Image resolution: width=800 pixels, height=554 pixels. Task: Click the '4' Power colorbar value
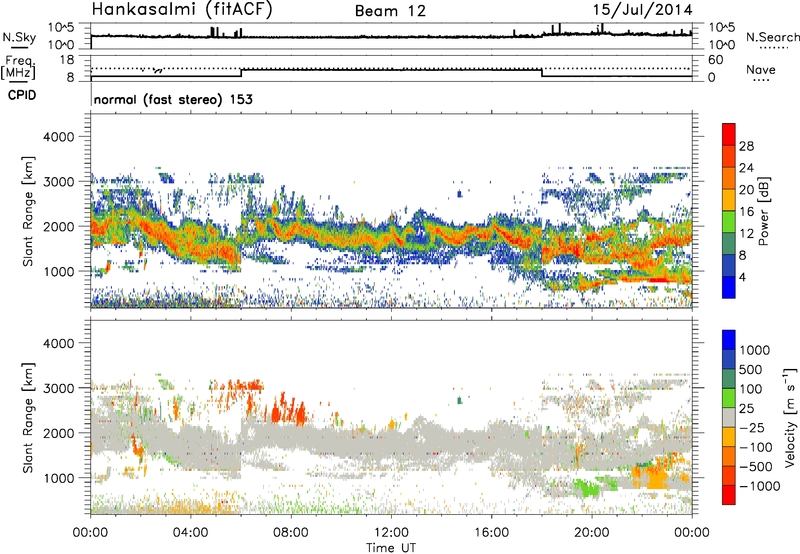742,277
